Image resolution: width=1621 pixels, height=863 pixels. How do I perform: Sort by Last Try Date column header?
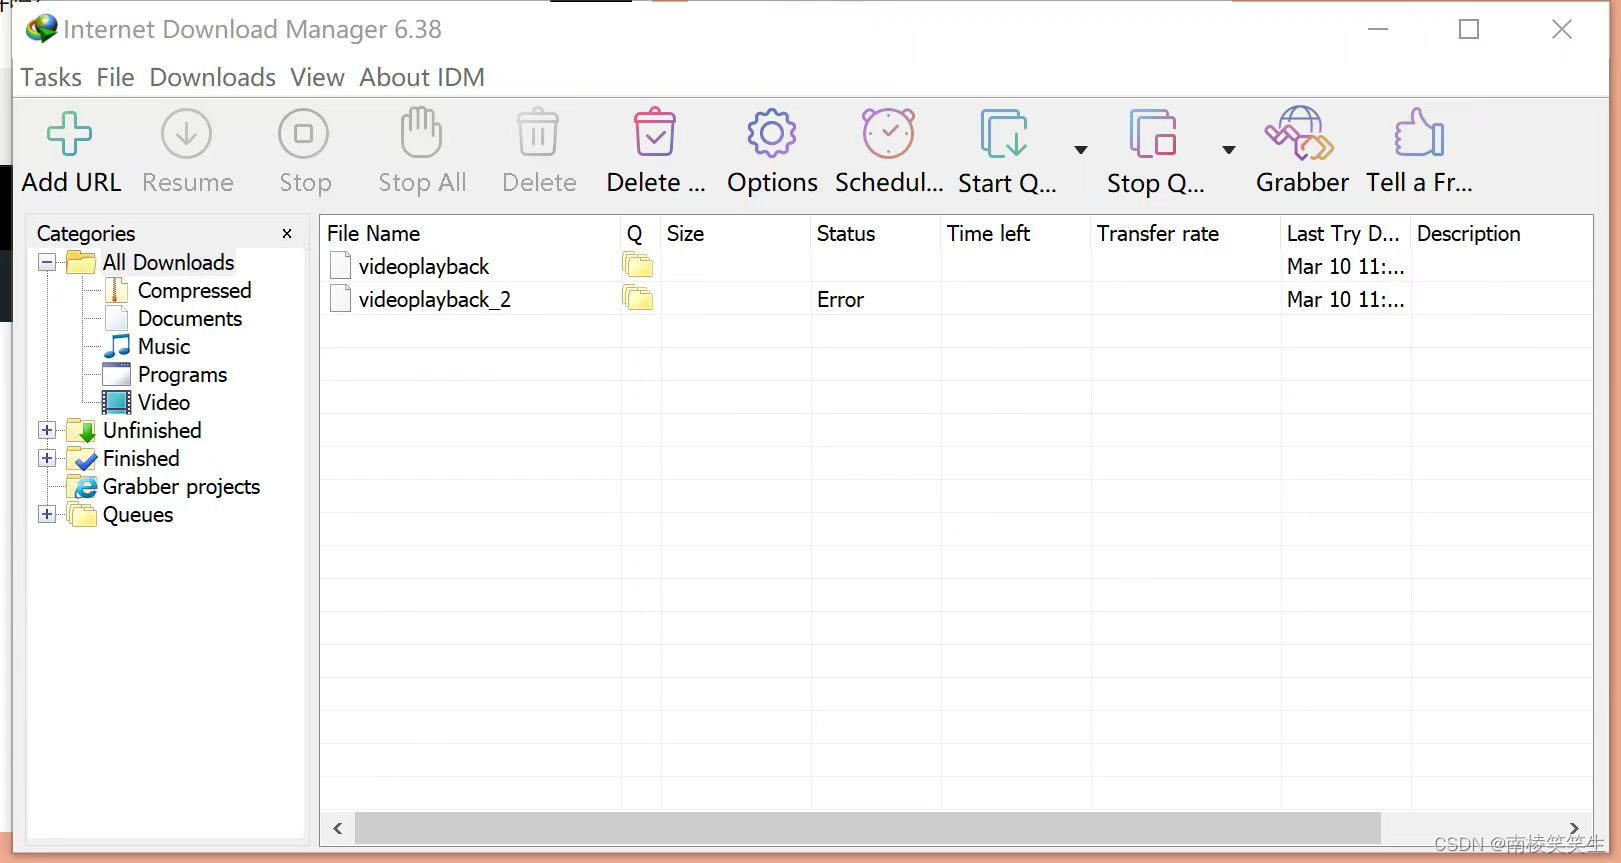[1345, 233]
